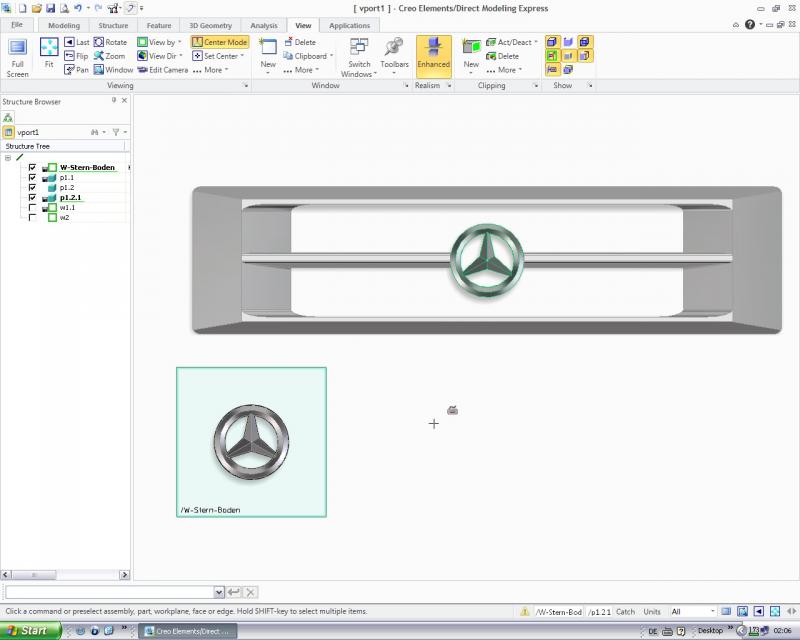Open More in the Clipping group
Screen dimensions: 800x640
pos(504,70)
